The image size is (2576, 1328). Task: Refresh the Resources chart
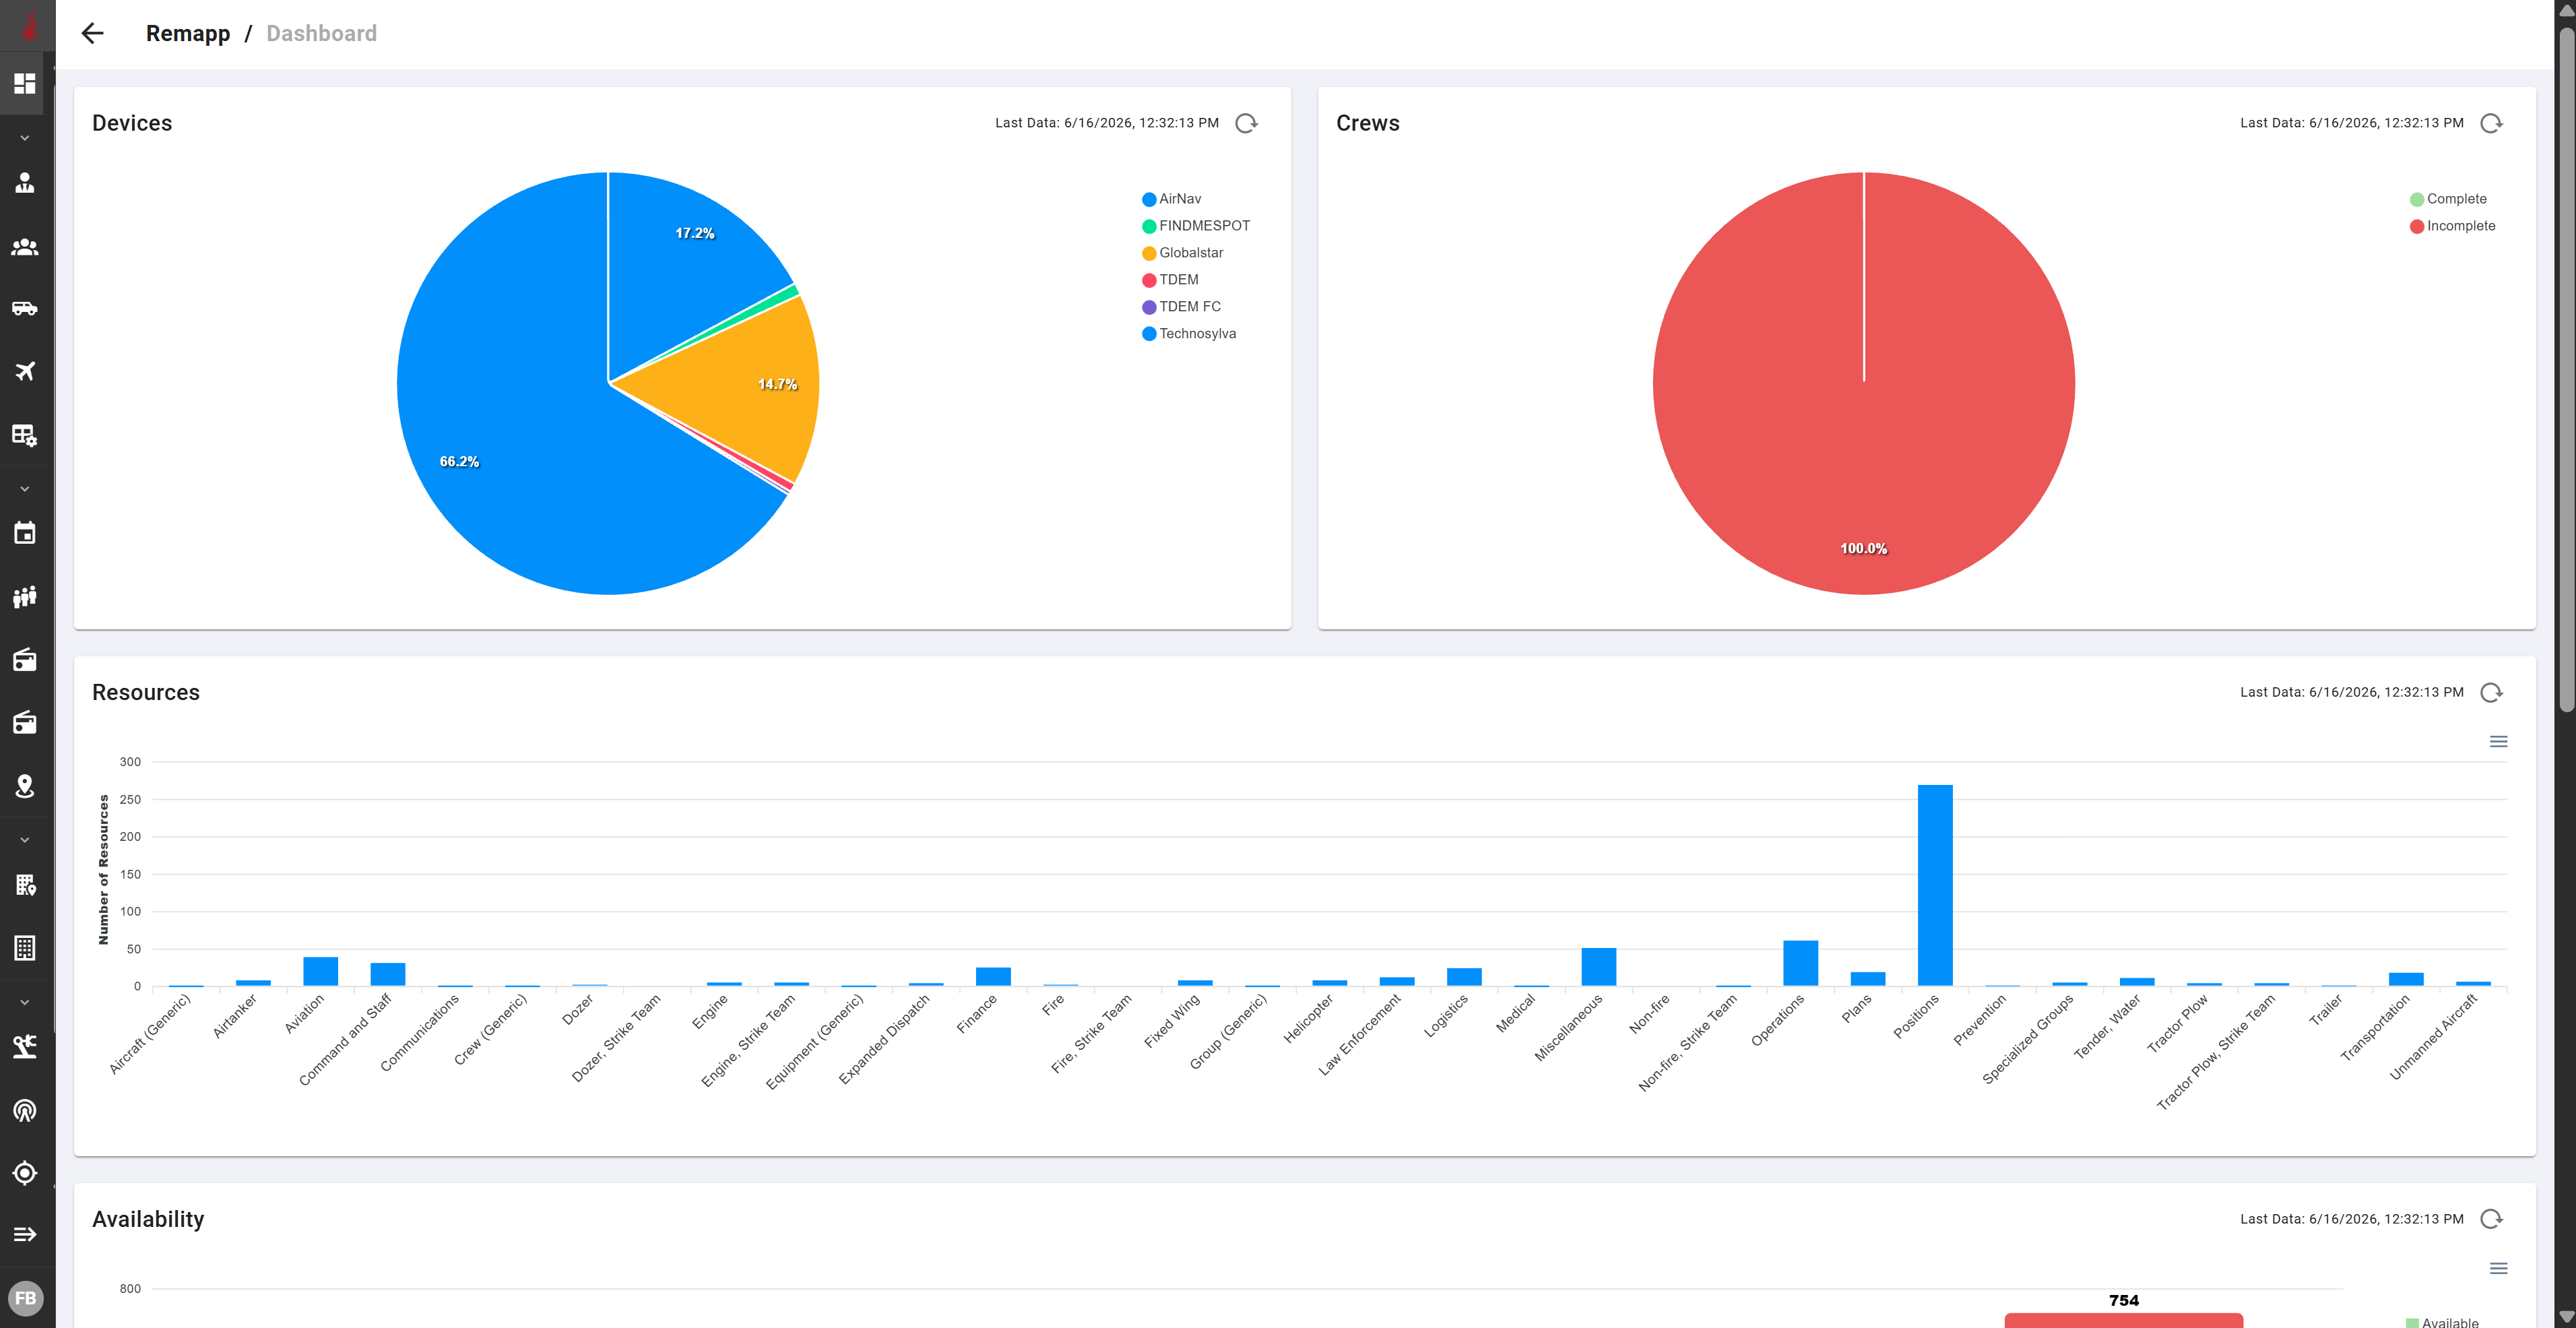2491,692
